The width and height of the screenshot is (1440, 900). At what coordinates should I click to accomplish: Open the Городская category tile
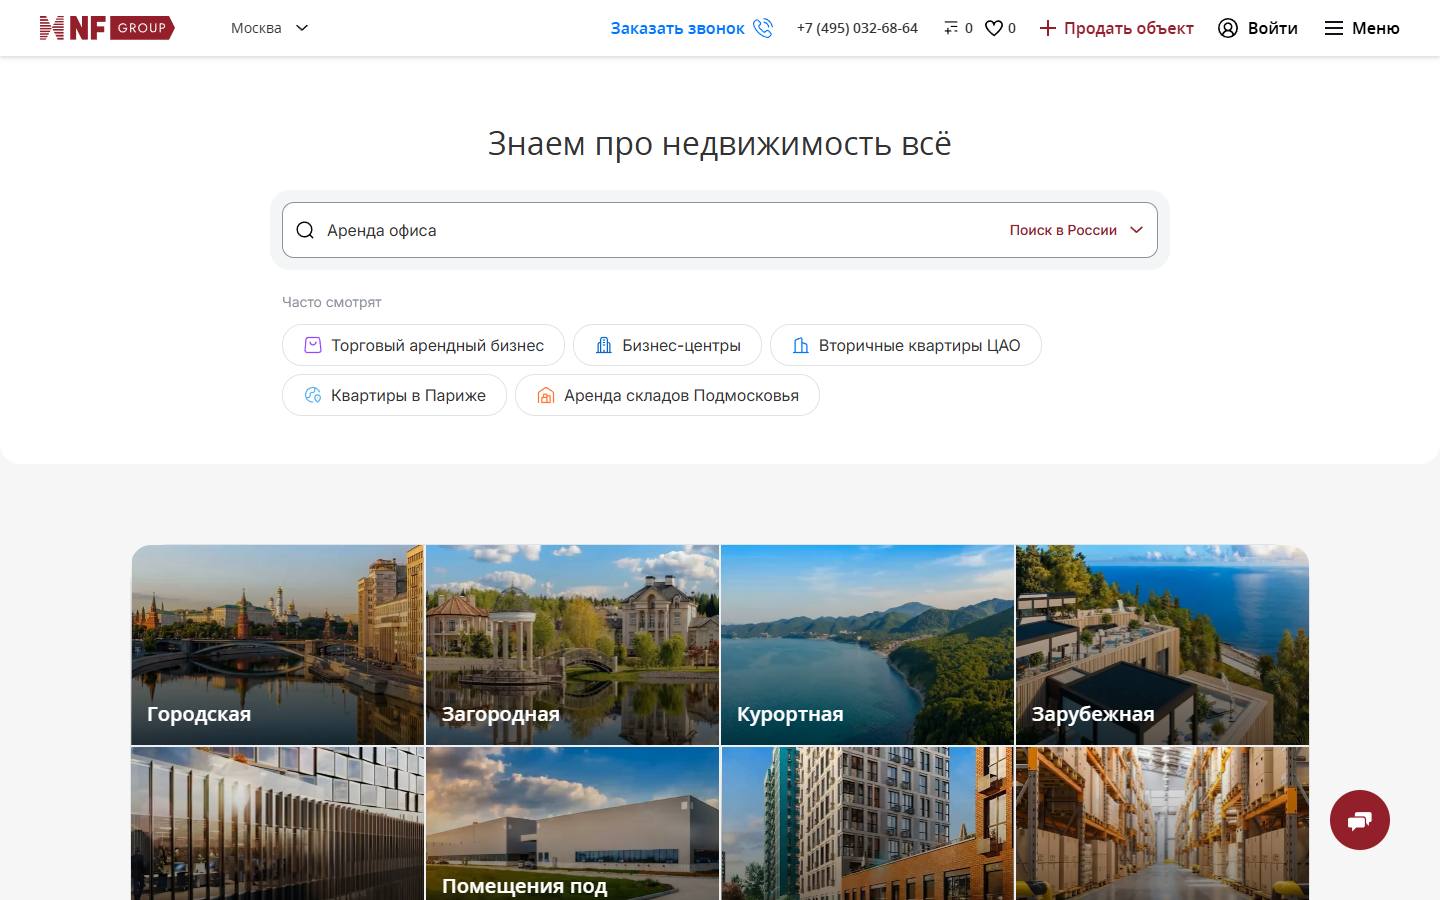pyautogui.click(x=278, y=645)
